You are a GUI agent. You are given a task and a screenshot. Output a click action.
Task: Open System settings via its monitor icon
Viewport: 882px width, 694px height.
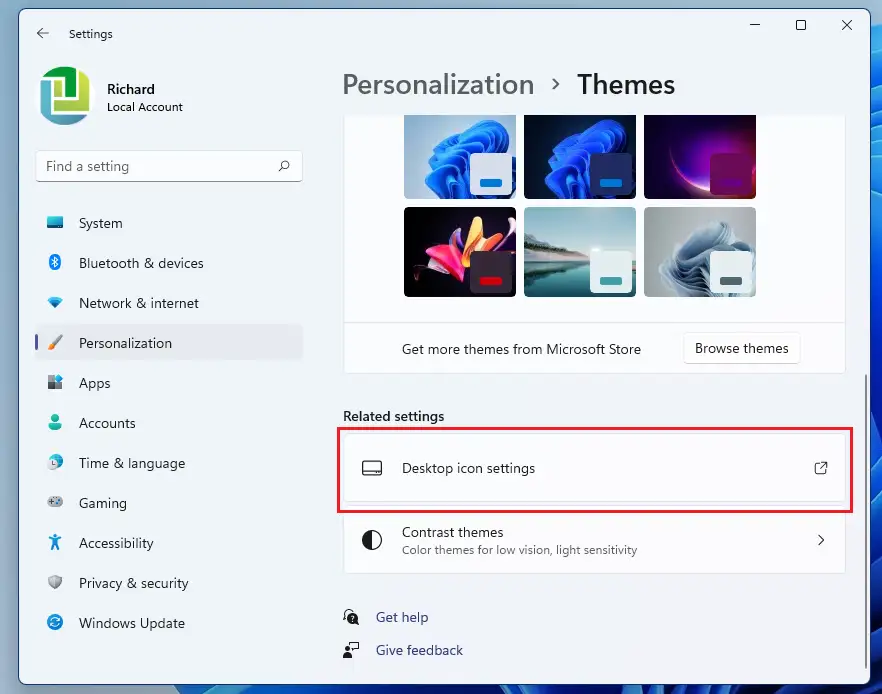point(55,223)
